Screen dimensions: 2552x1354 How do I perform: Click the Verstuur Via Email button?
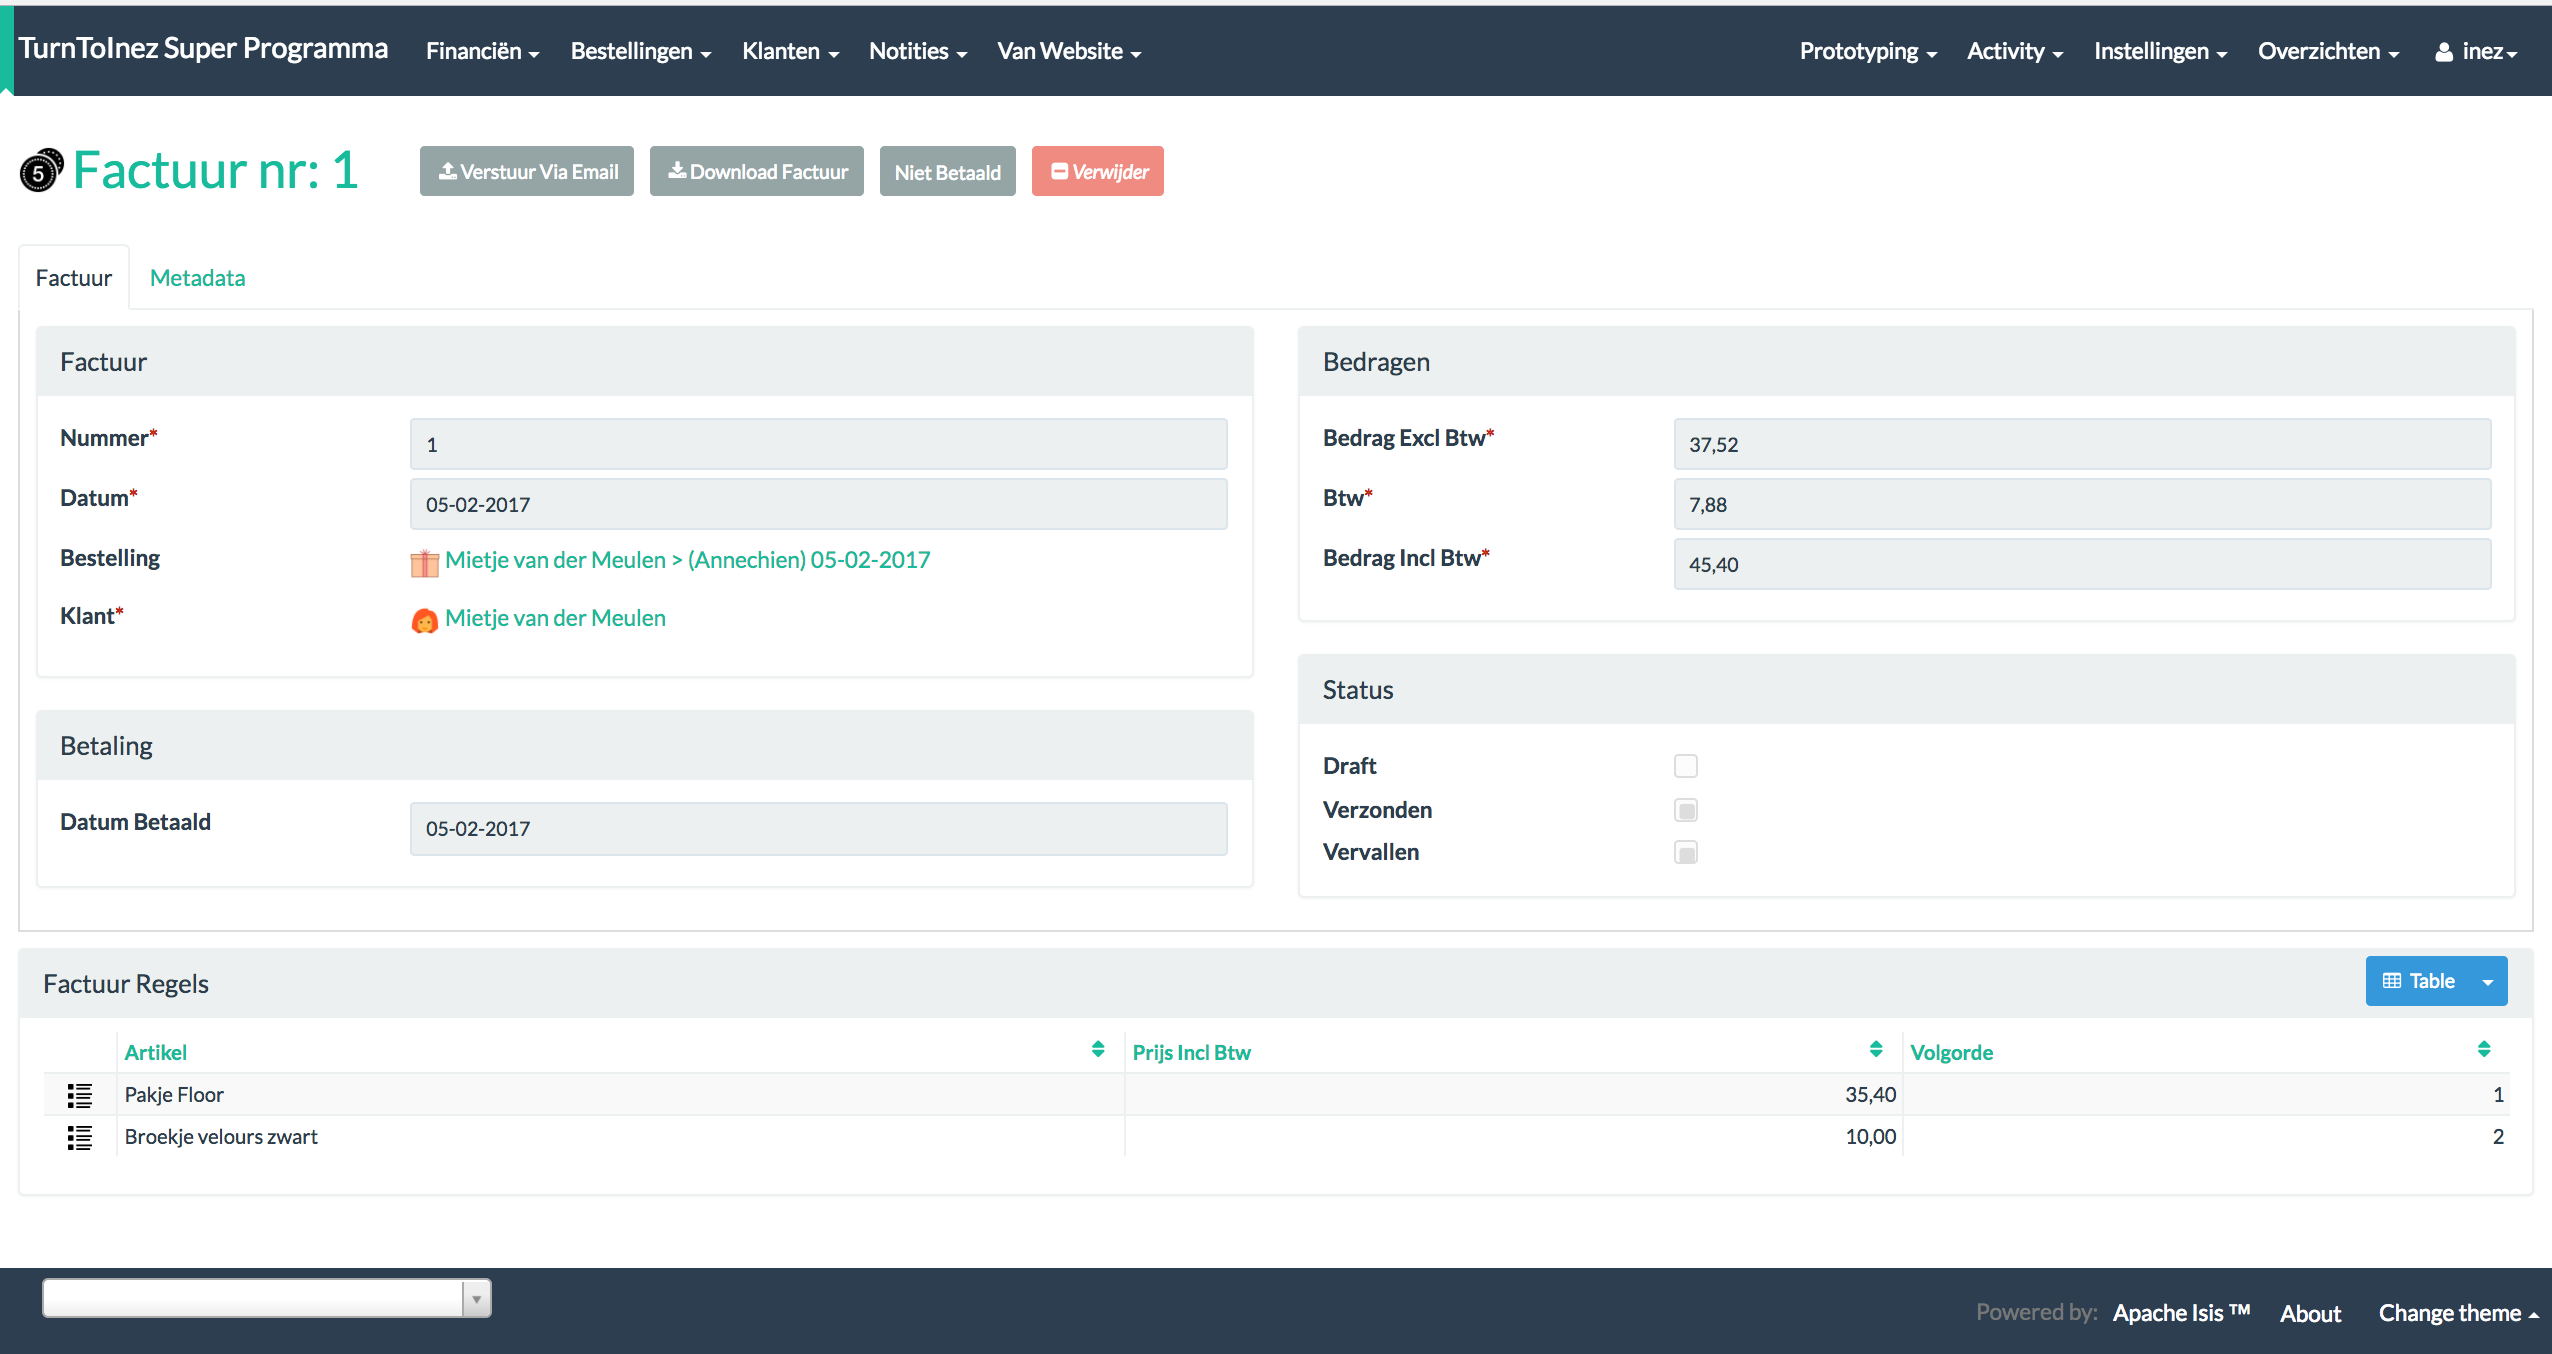pyautogui.click(x=527, y=171)
